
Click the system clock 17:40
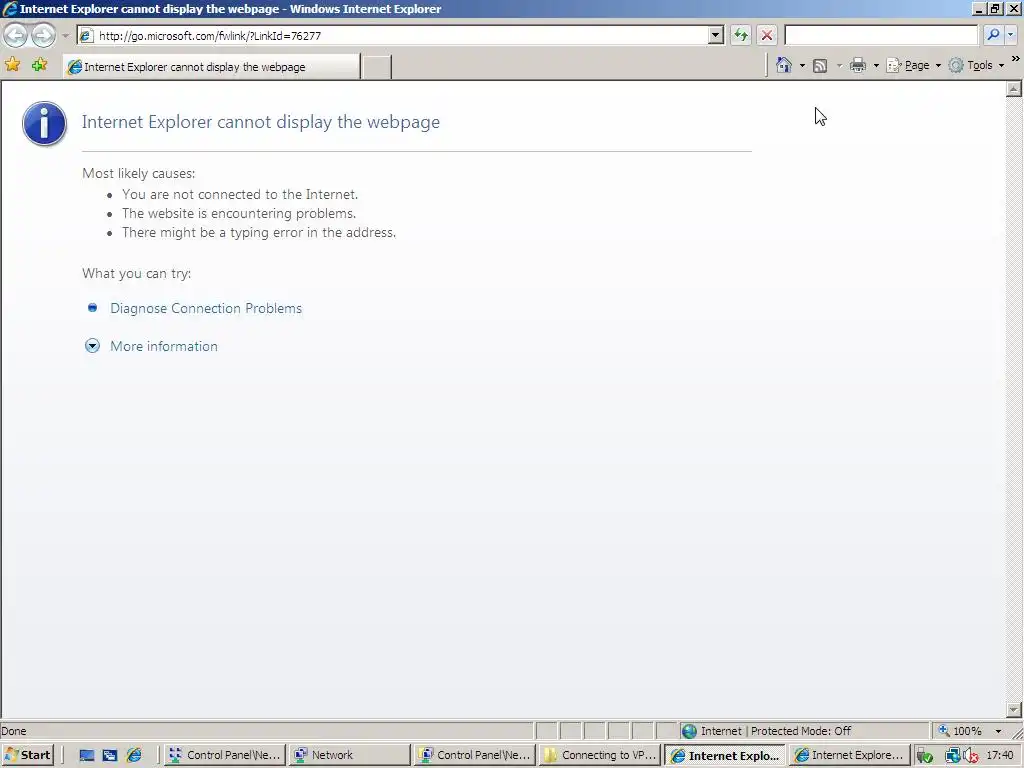(1000, 756)
